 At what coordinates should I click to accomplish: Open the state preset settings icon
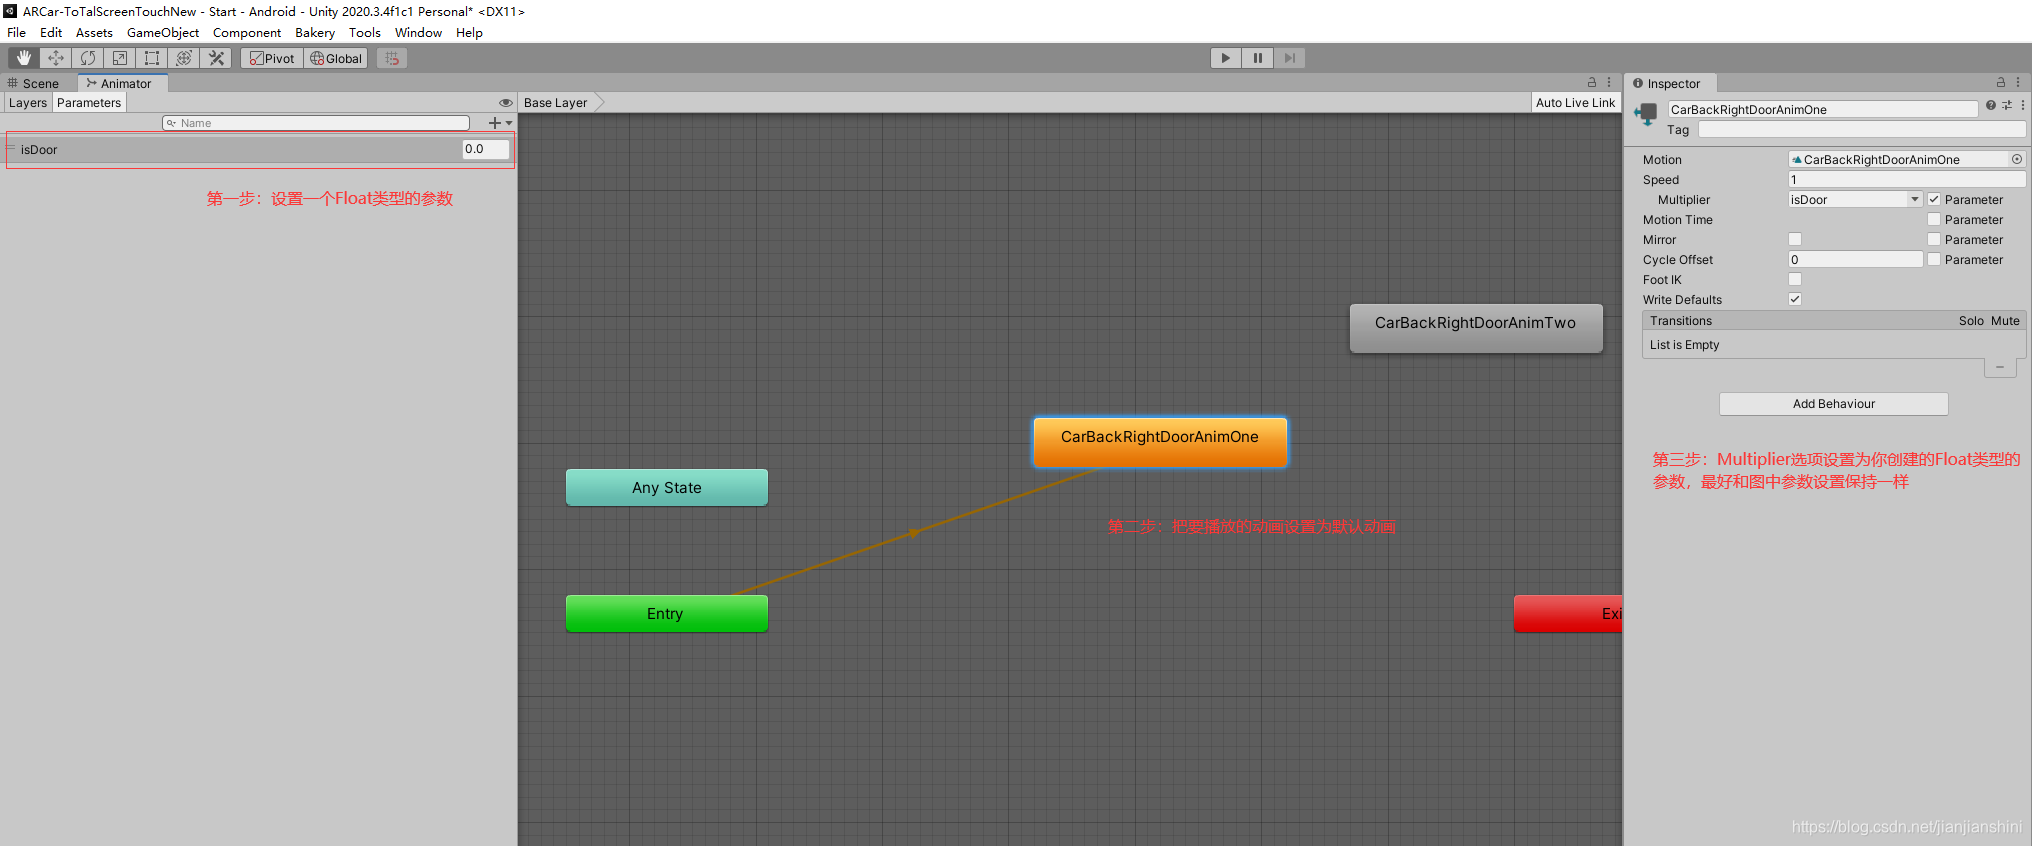tap(2007, 104)
